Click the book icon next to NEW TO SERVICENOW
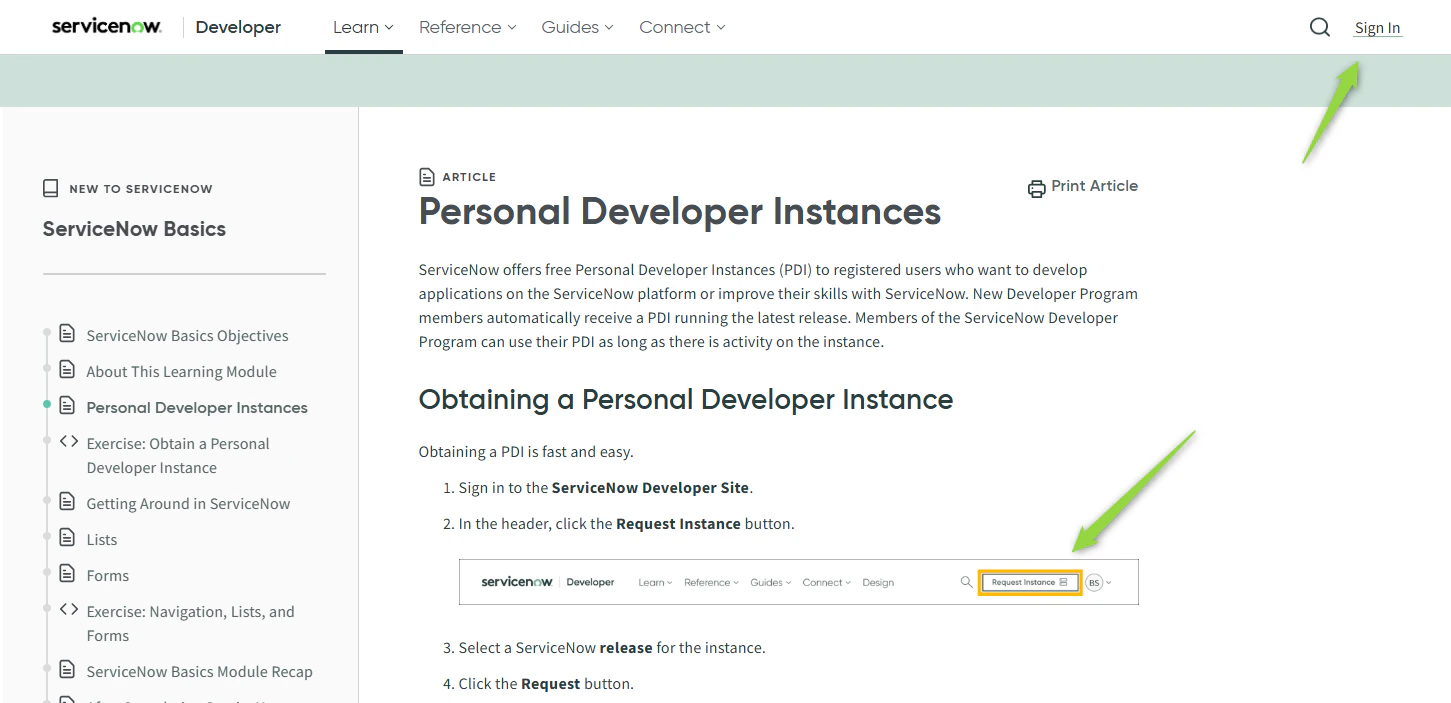 click(x=50, y=187)
